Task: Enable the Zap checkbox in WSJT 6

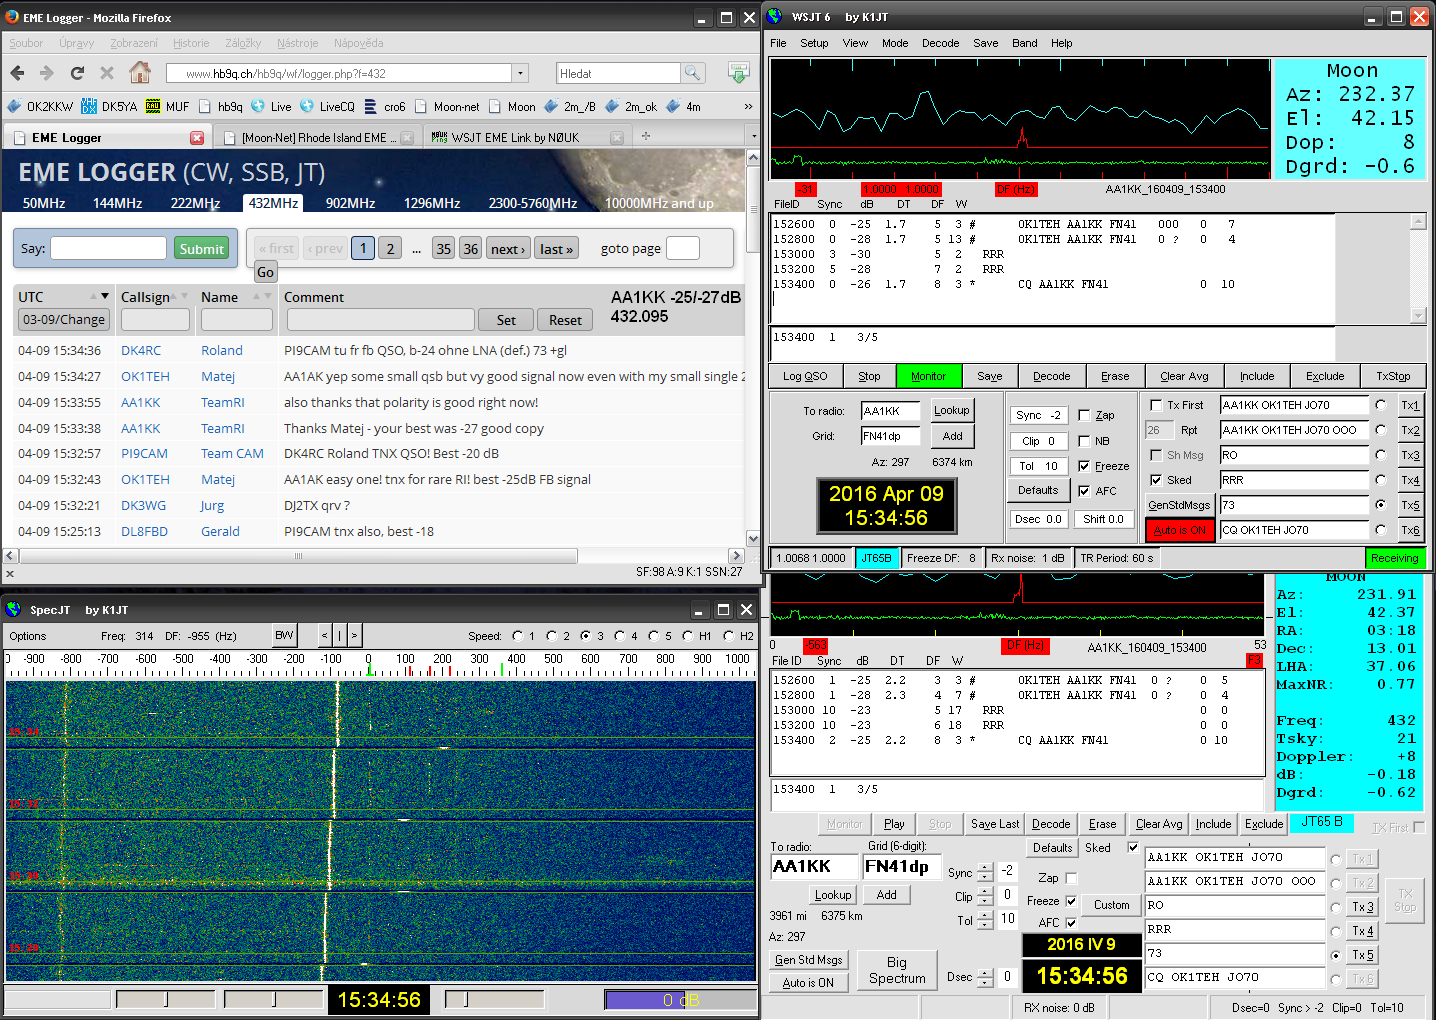Action: 1084,415
